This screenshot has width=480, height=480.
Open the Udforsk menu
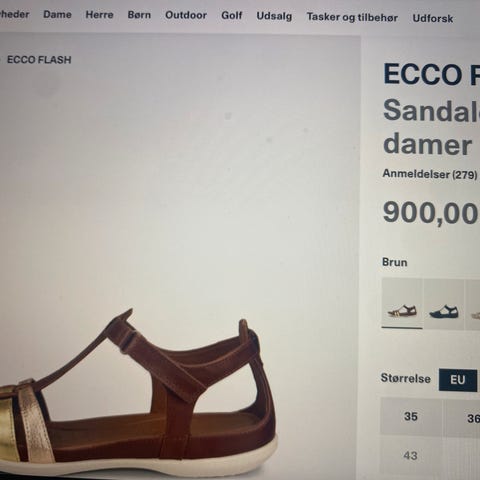click(x=433, y=18)
